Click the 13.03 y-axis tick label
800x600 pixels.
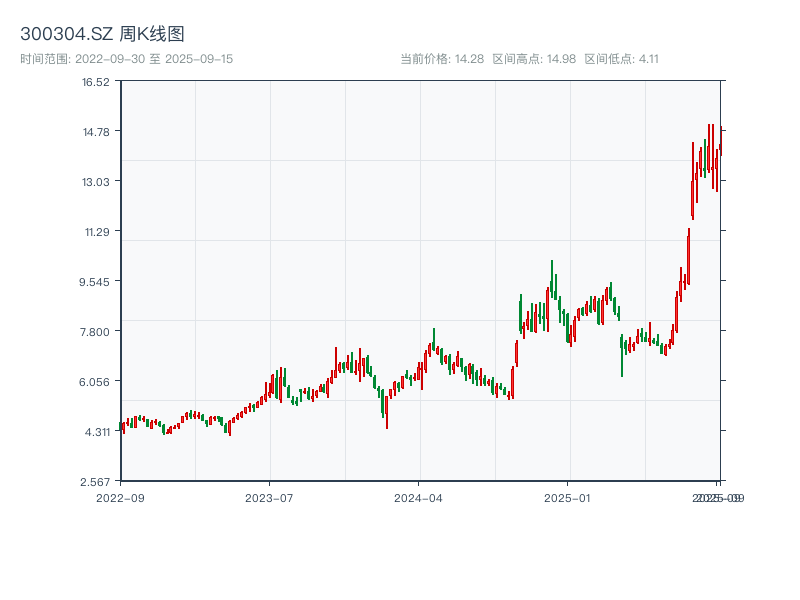(x=96, y=182)
